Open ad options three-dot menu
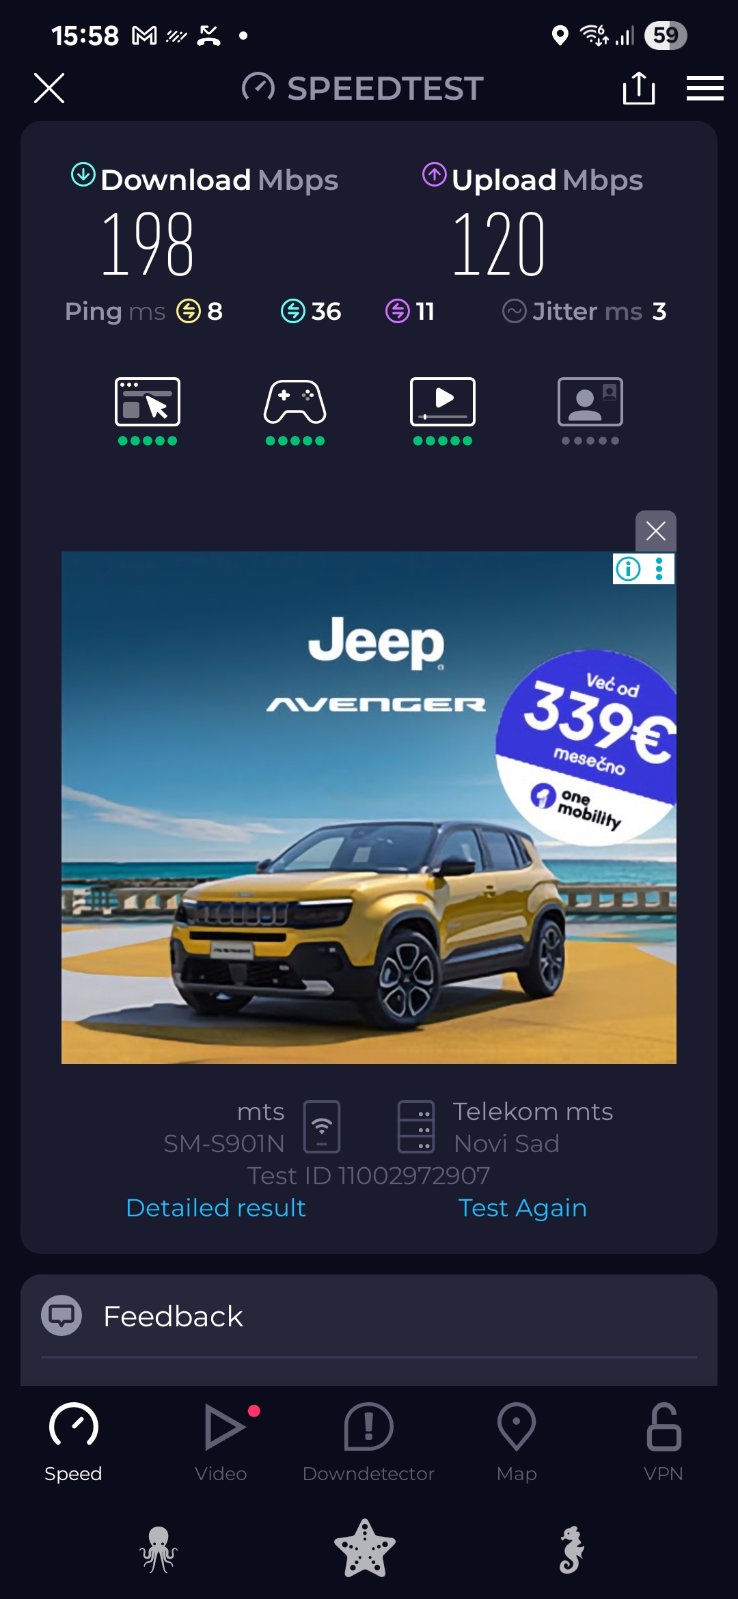738x1599 pixels. coord(659,569)
